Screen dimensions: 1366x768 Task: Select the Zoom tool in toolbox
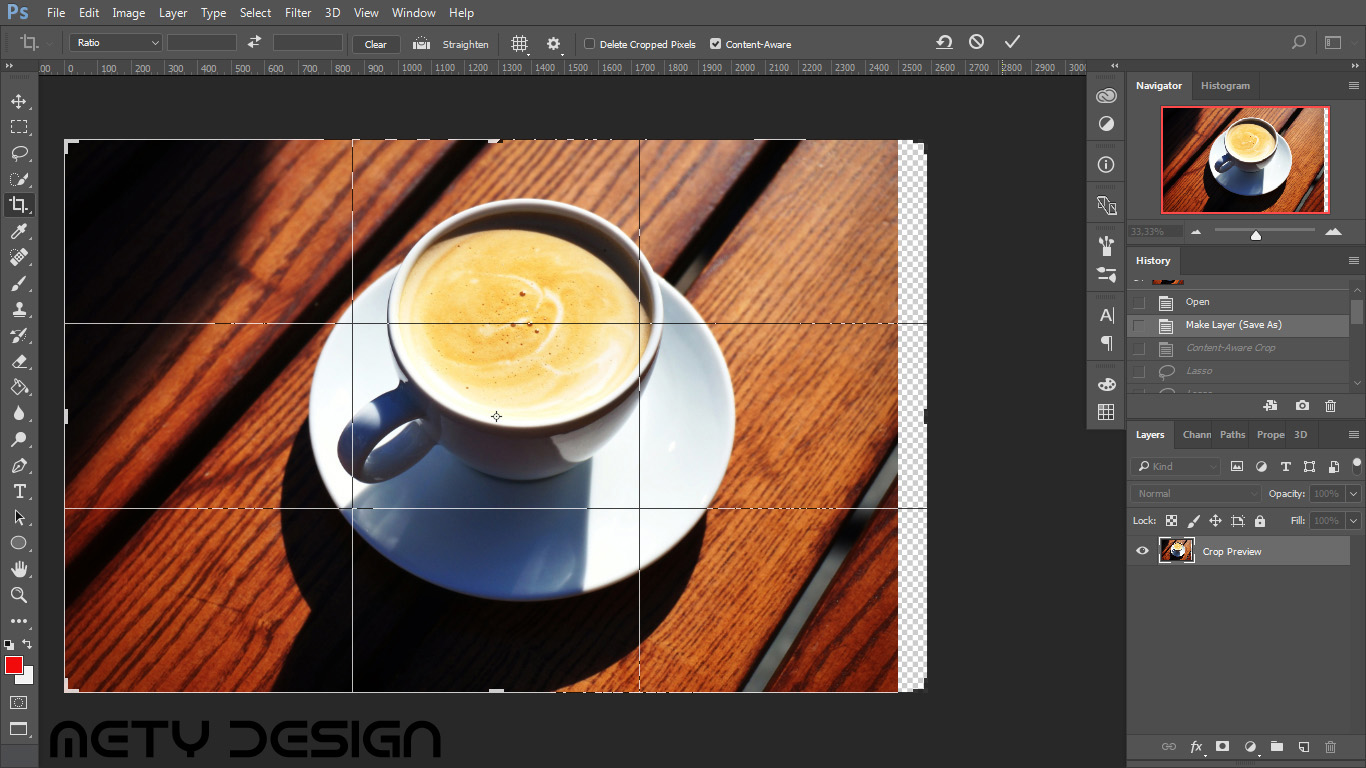coord(19,595)
